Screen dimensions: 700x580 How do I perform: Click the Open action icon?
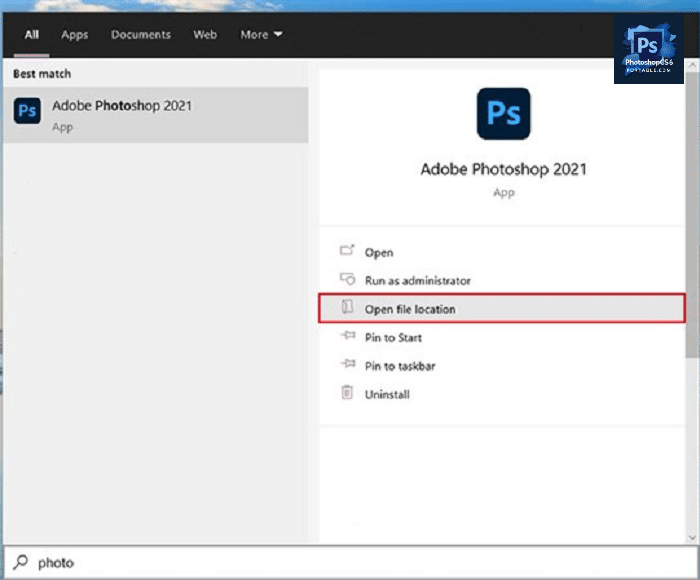pos(347,250)
